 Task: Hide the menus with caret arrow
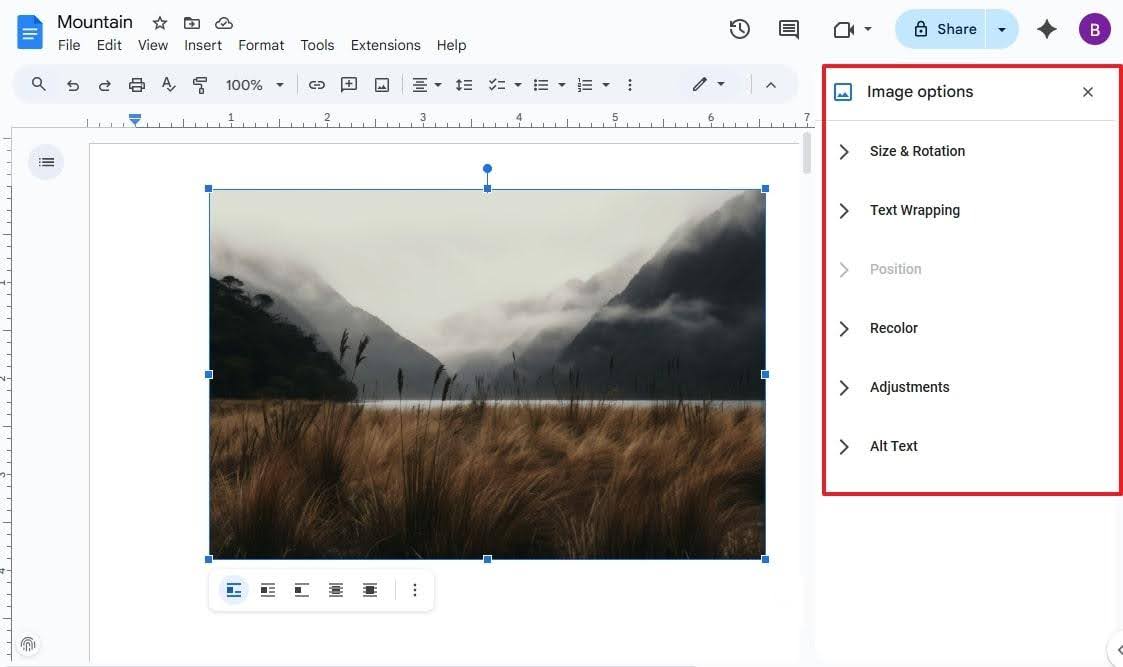[771, 85]
